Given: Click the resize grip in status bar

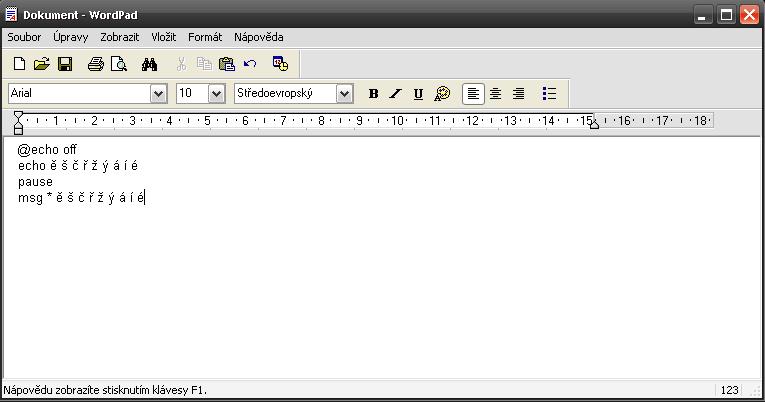Looking at the screenshot, I should [757, 390].
